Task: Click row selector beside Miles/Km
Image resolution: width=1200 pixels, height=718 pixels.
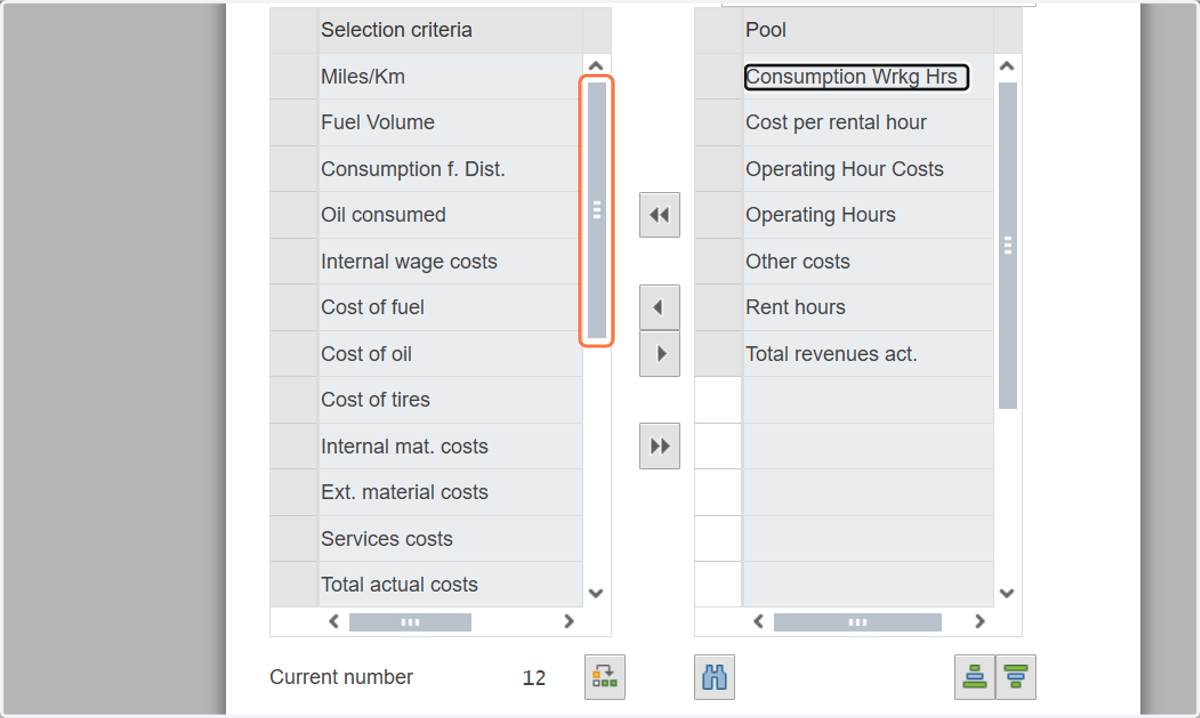Action: pos(294,77)
